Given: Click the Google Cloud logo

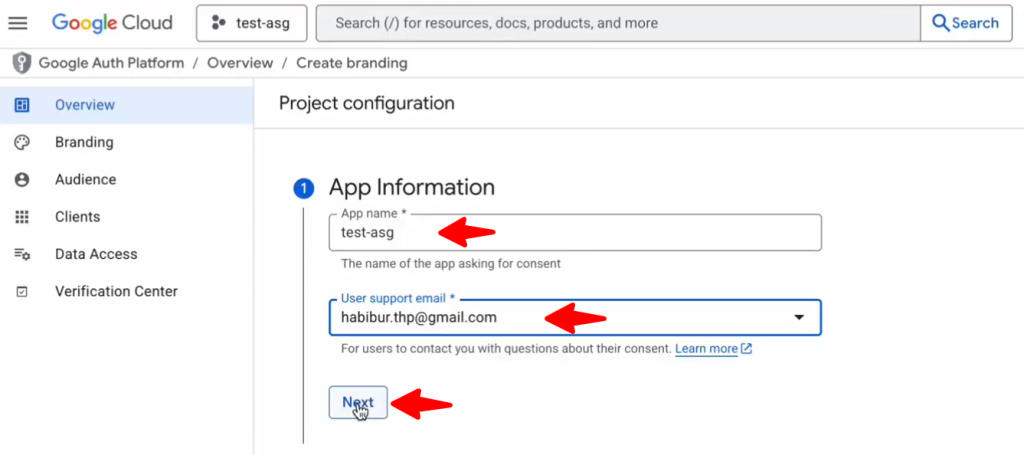Looking at the screenshot, I should tap(112, 23).
